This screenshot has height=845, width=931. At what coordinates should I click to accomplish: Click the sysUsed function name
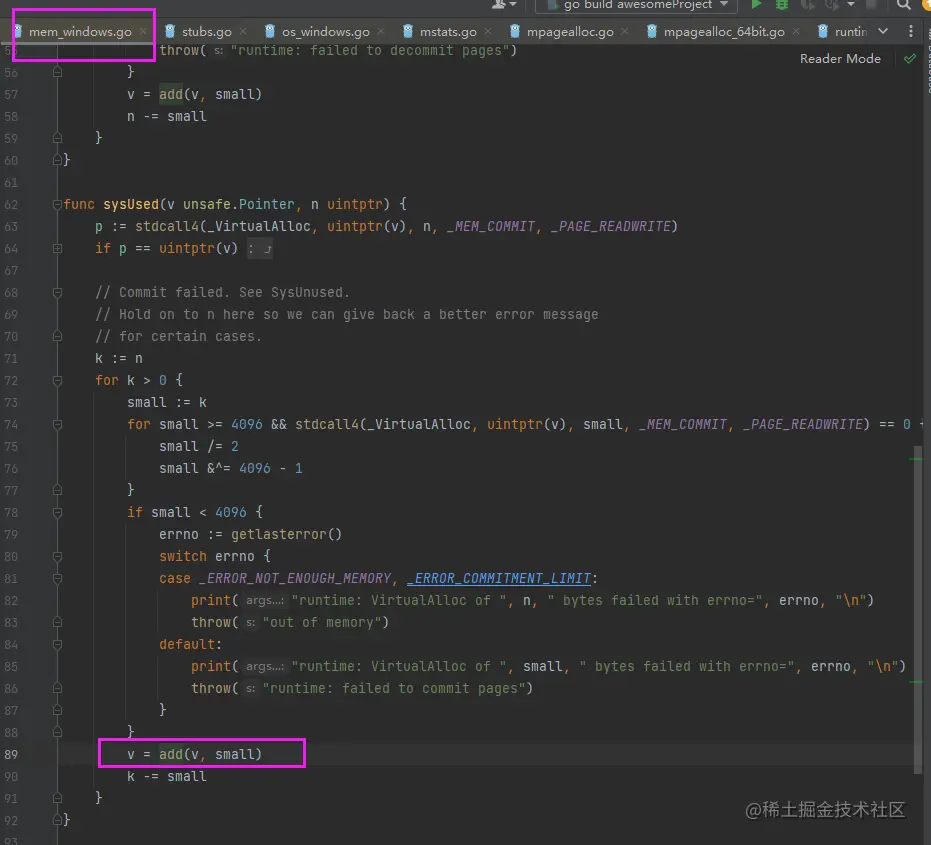point(131,204)
